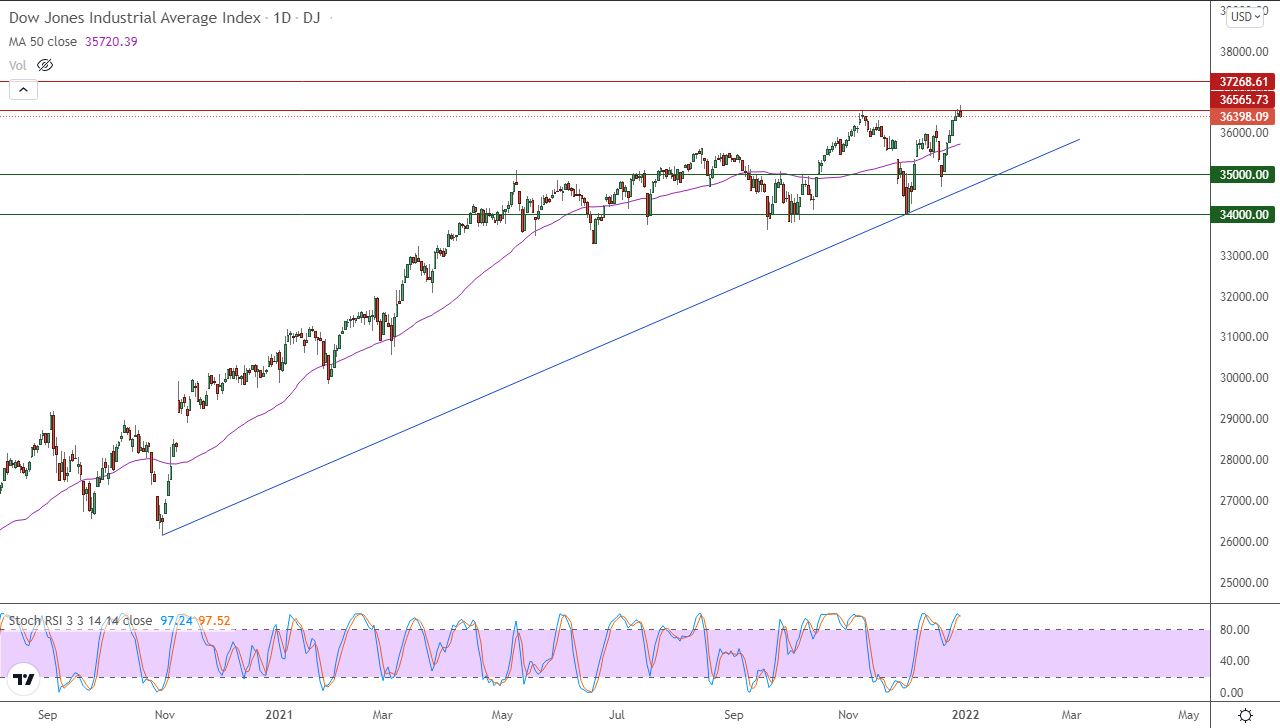Click the Vol indicator label
Viewport: 1280px width, 728px height.
pyautogui.click(x=18, y=65)
